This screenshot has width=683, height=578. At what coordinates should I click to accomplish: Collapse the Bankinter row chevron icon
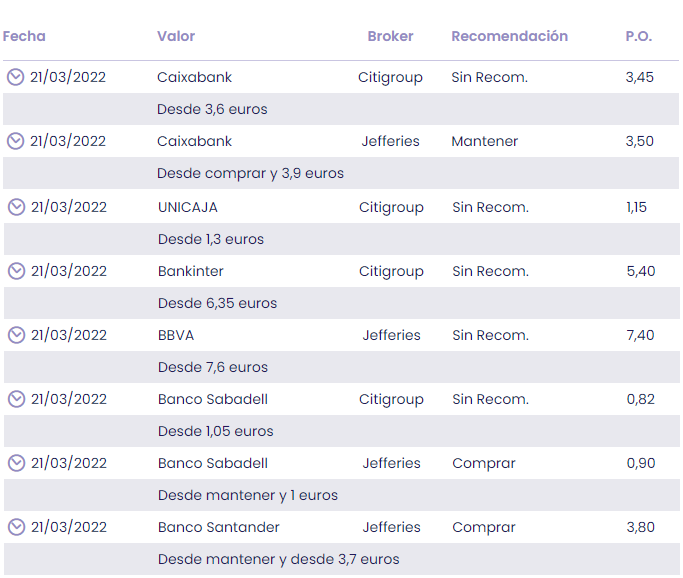pos(16,271)
